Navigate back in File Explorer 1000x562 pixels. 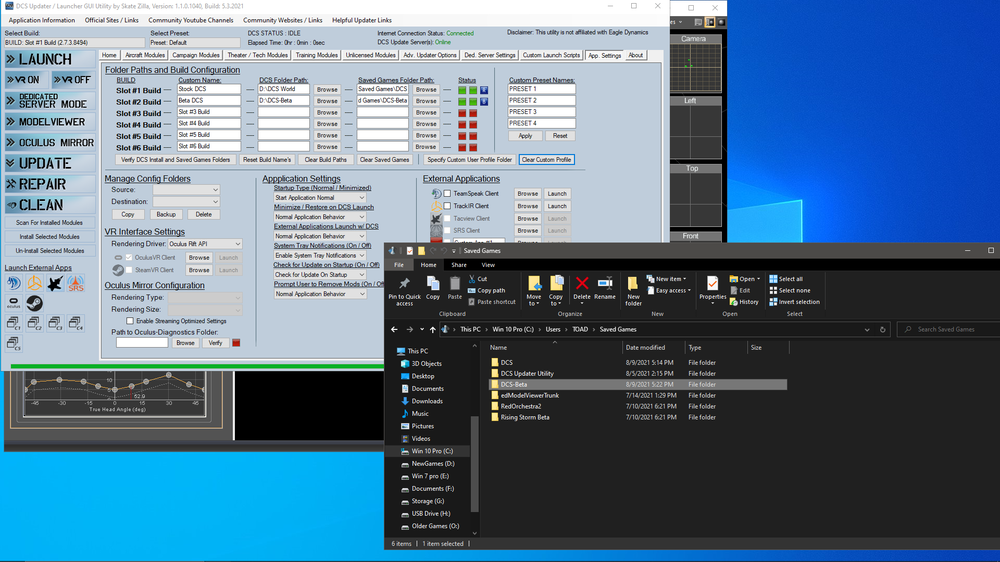(x=394, y=329)
